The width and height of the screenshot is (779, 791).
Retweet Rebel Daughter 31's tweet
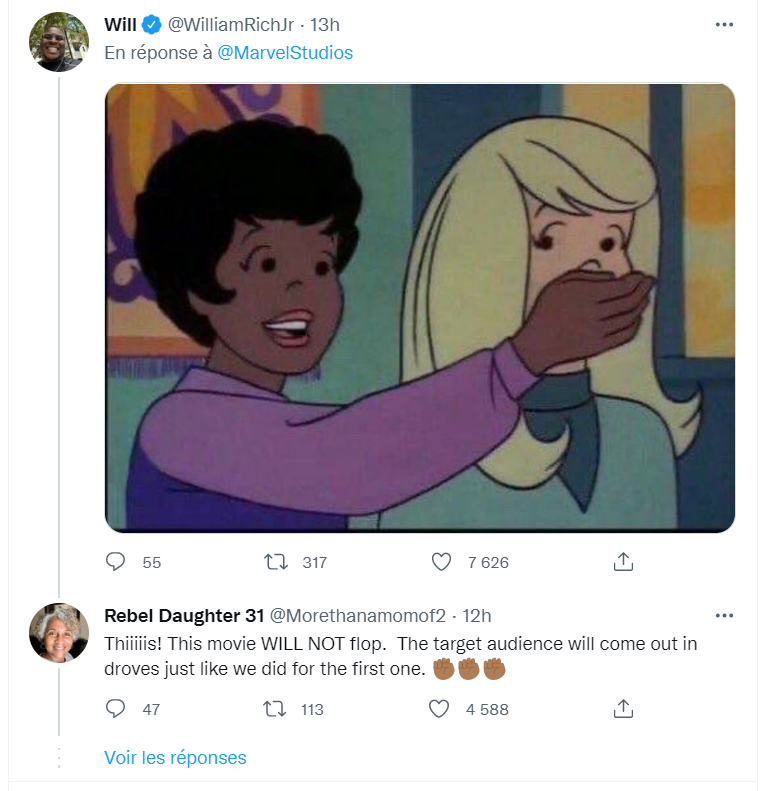[271, 709]
